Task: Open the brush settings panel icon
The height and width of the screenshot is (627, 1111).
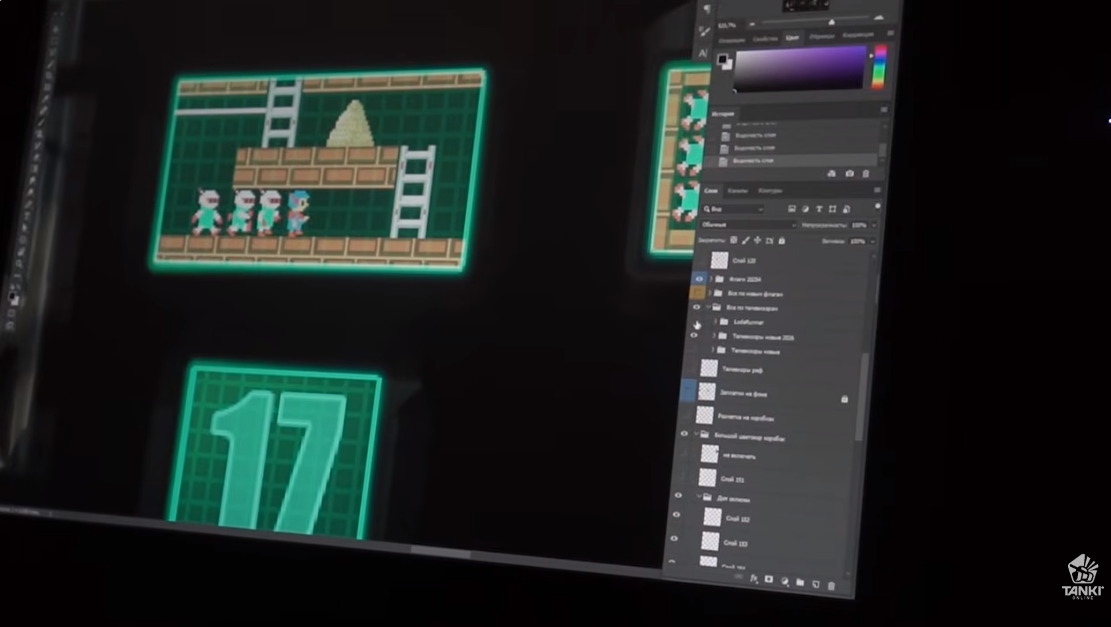Action: pyautogui.click(x=704, y=31)
